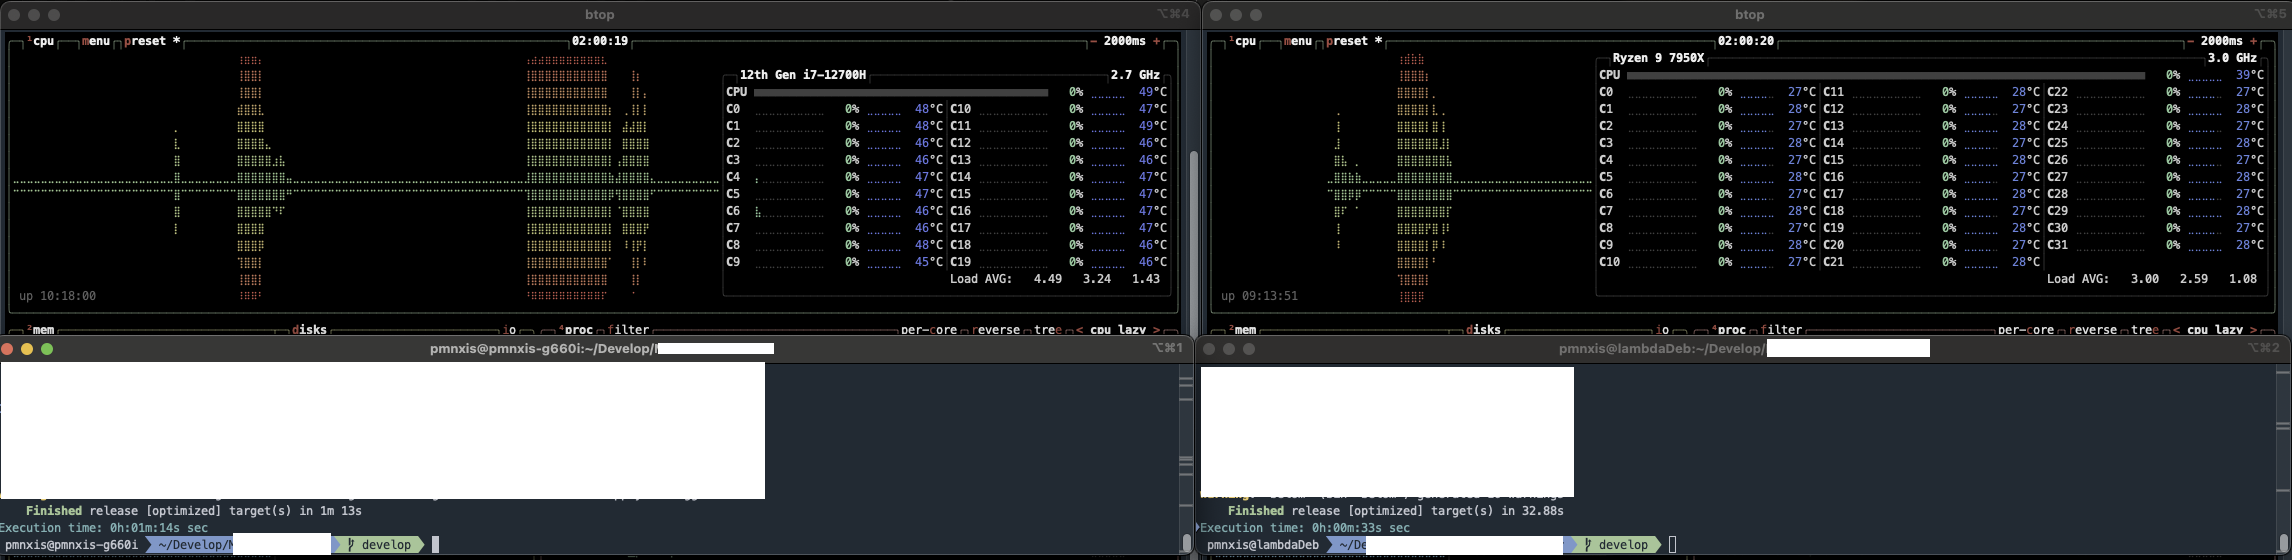Select previous sort column arrow in Ryzen btop

pyautogui.click(x=2176, y=329)
